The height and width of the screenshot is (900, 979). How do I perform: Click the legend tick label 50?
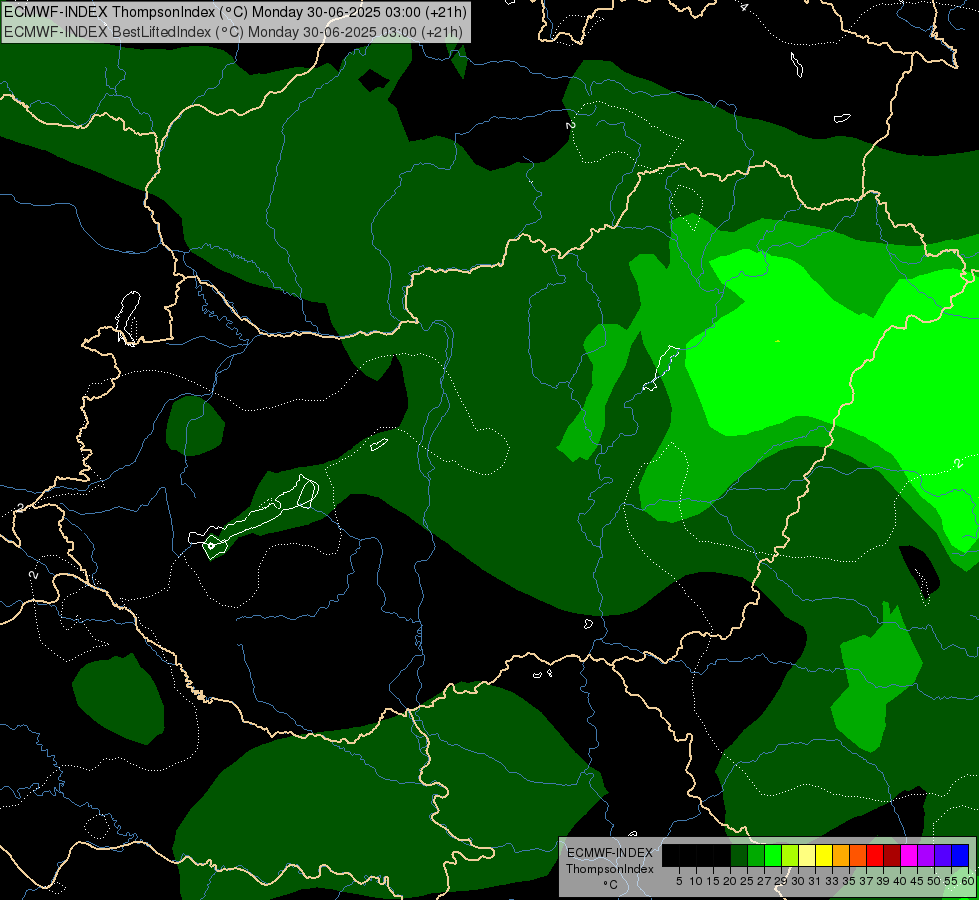pyautogui.click(x=934, y=881)
